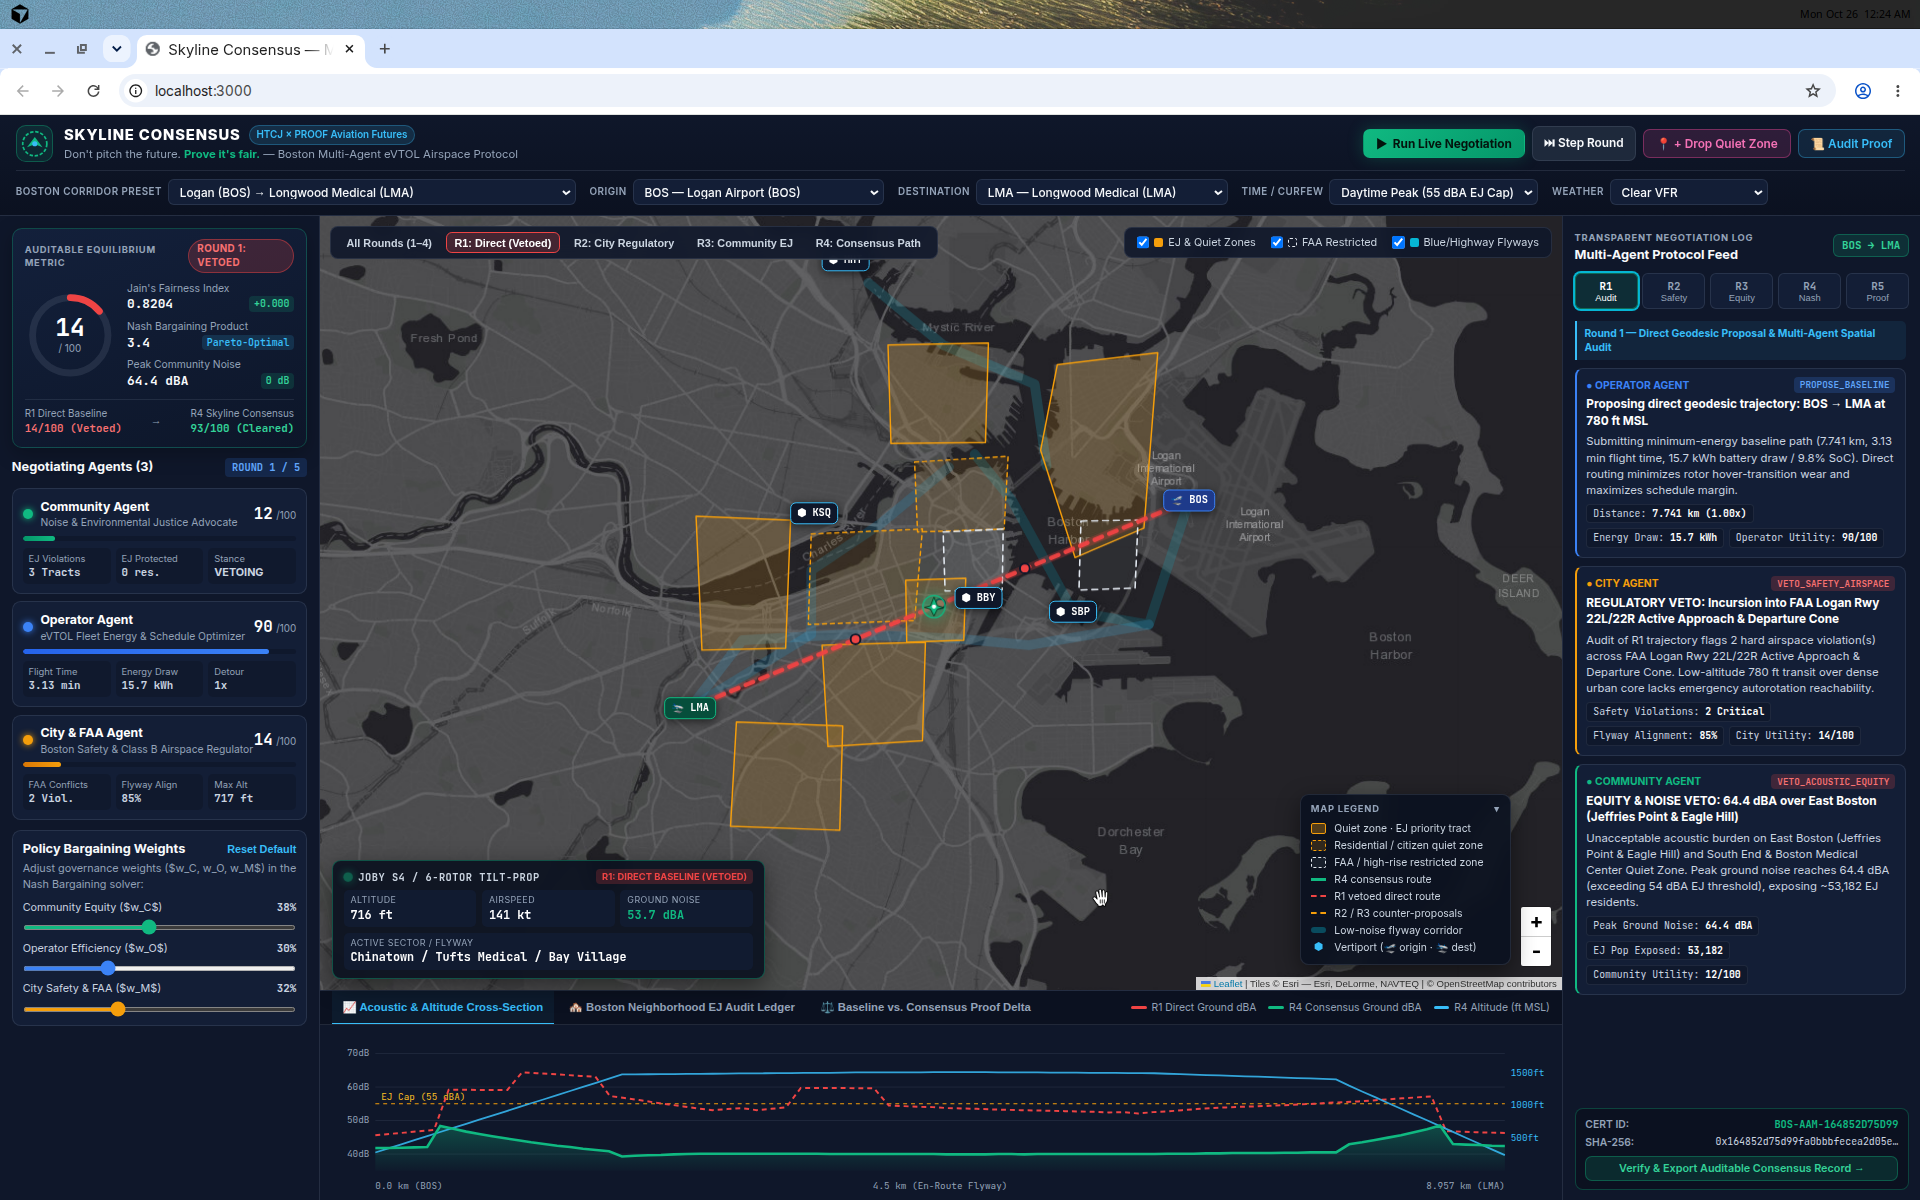Open Boston Neighborhood EJ Audit Ledger tab
Screen dimensions: 1920x1200
(x=682, y=1008)
